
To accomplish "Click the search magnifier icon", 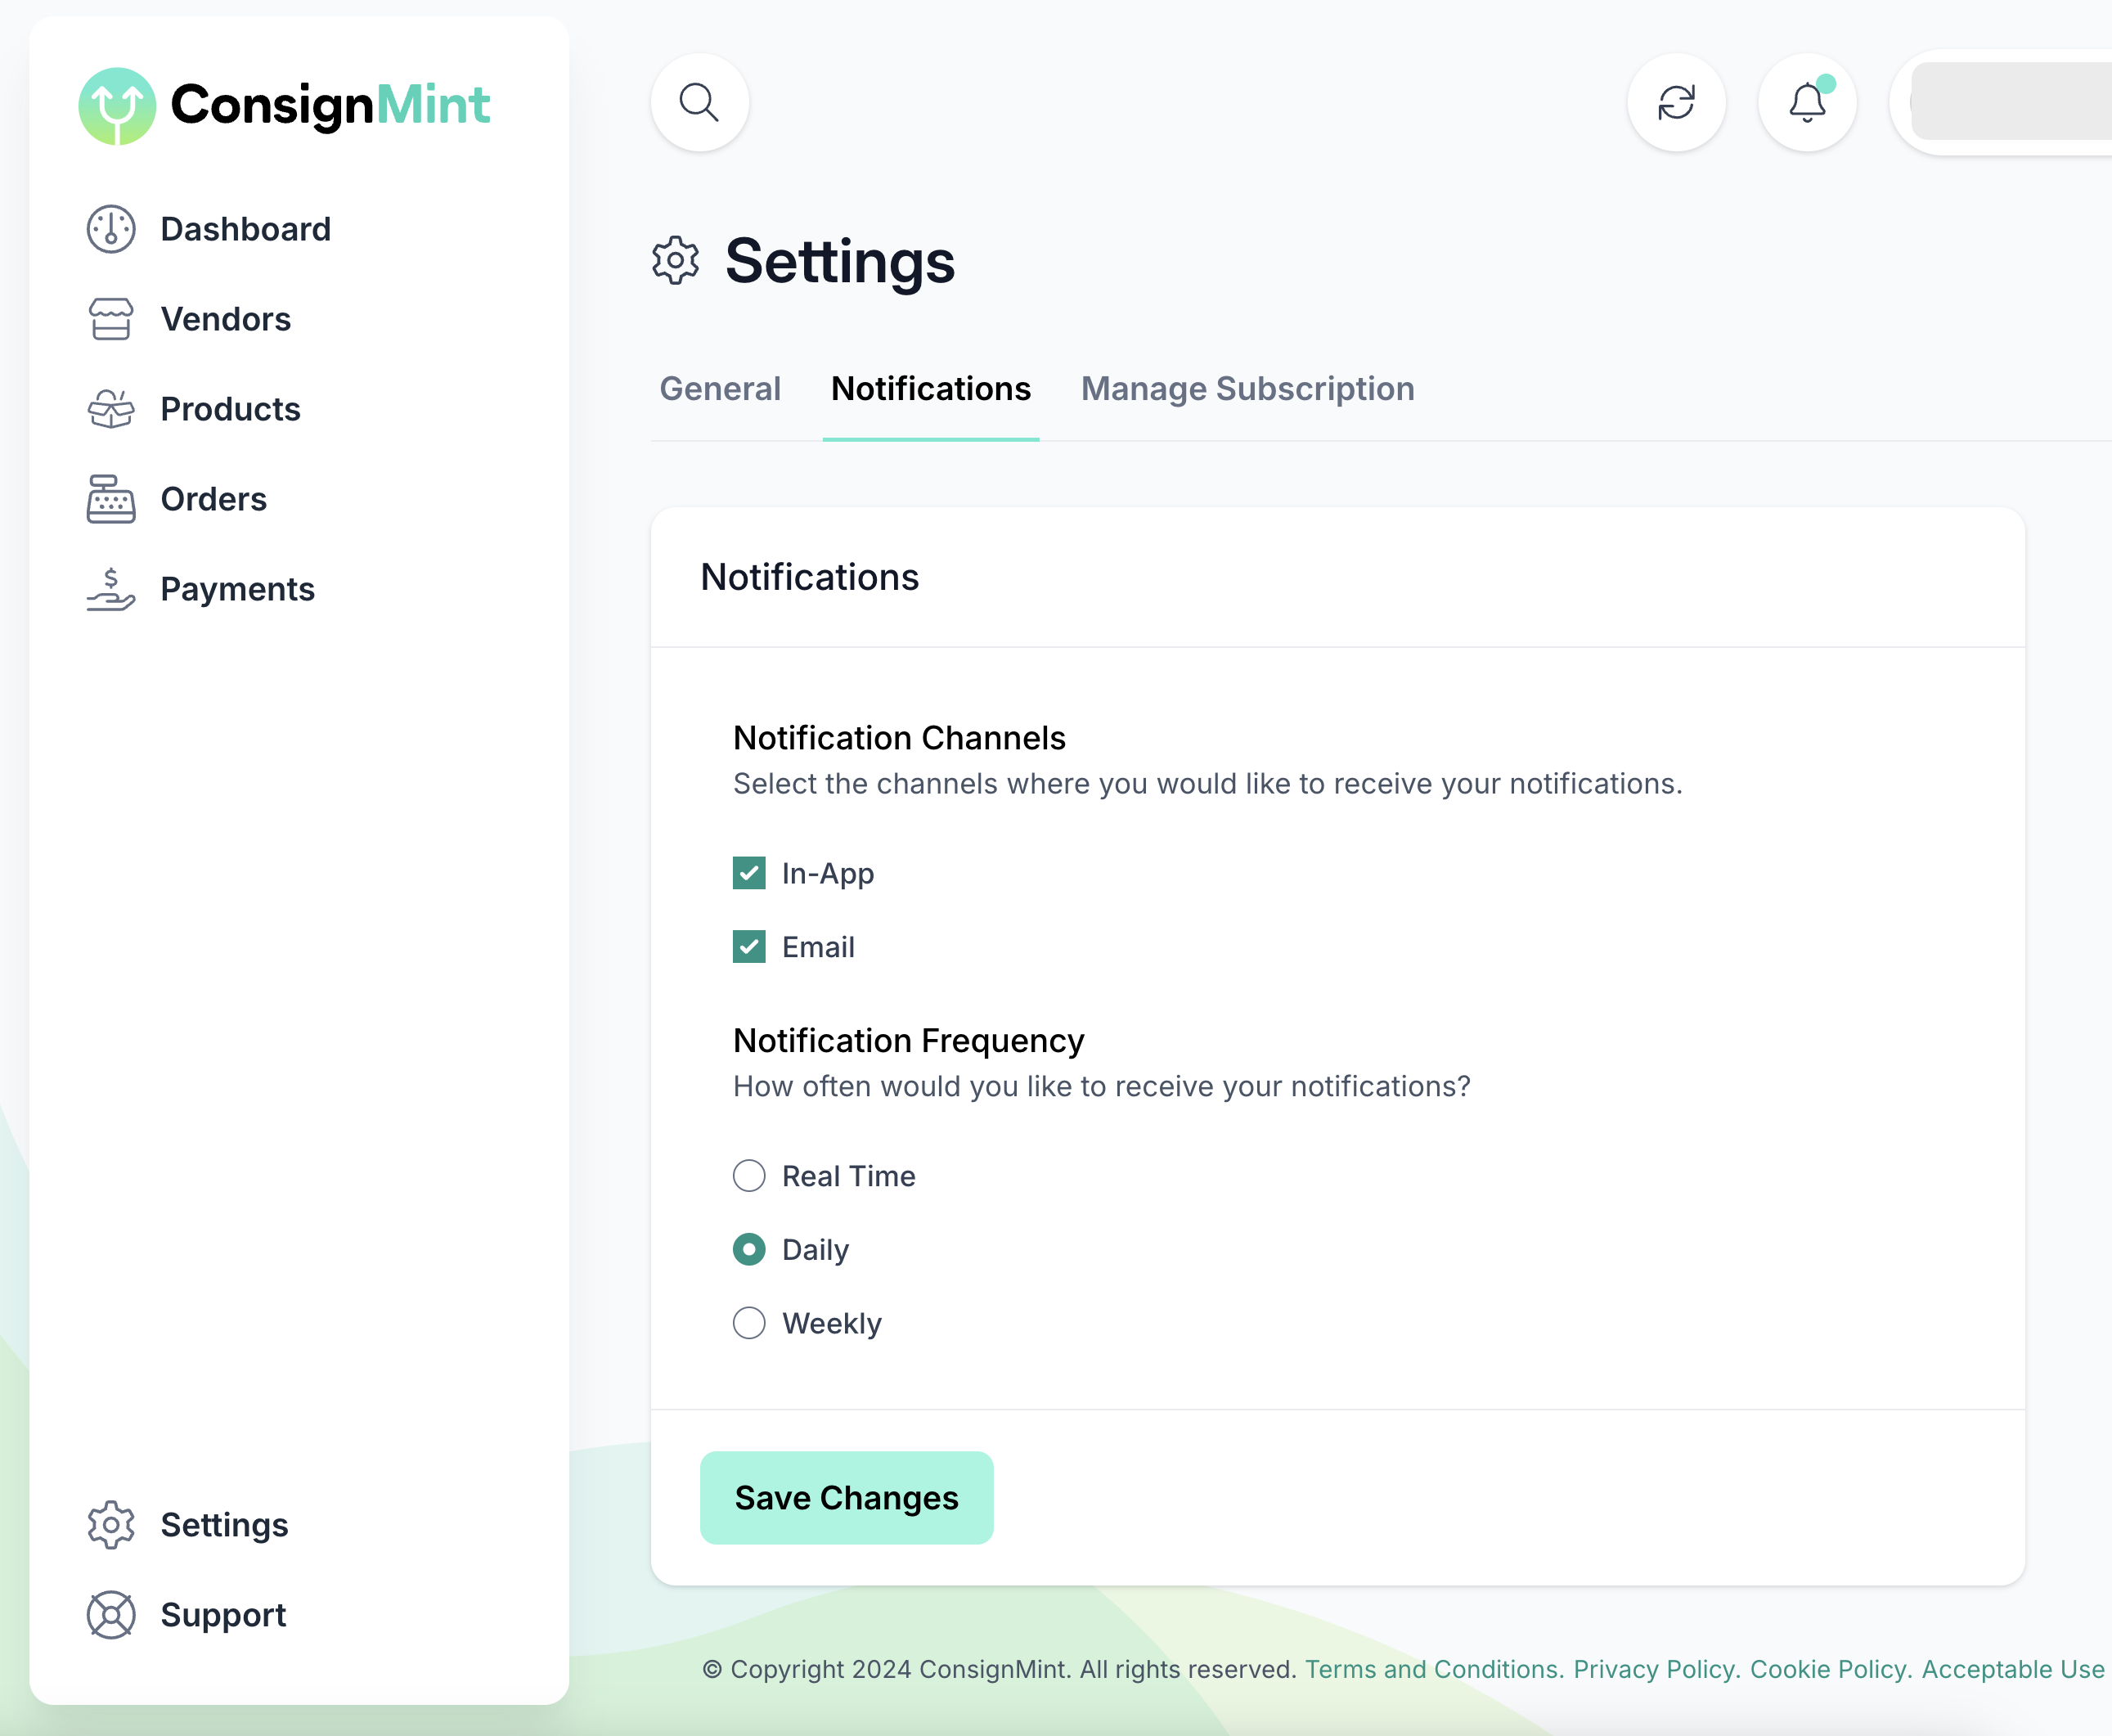I will (699, 102).
